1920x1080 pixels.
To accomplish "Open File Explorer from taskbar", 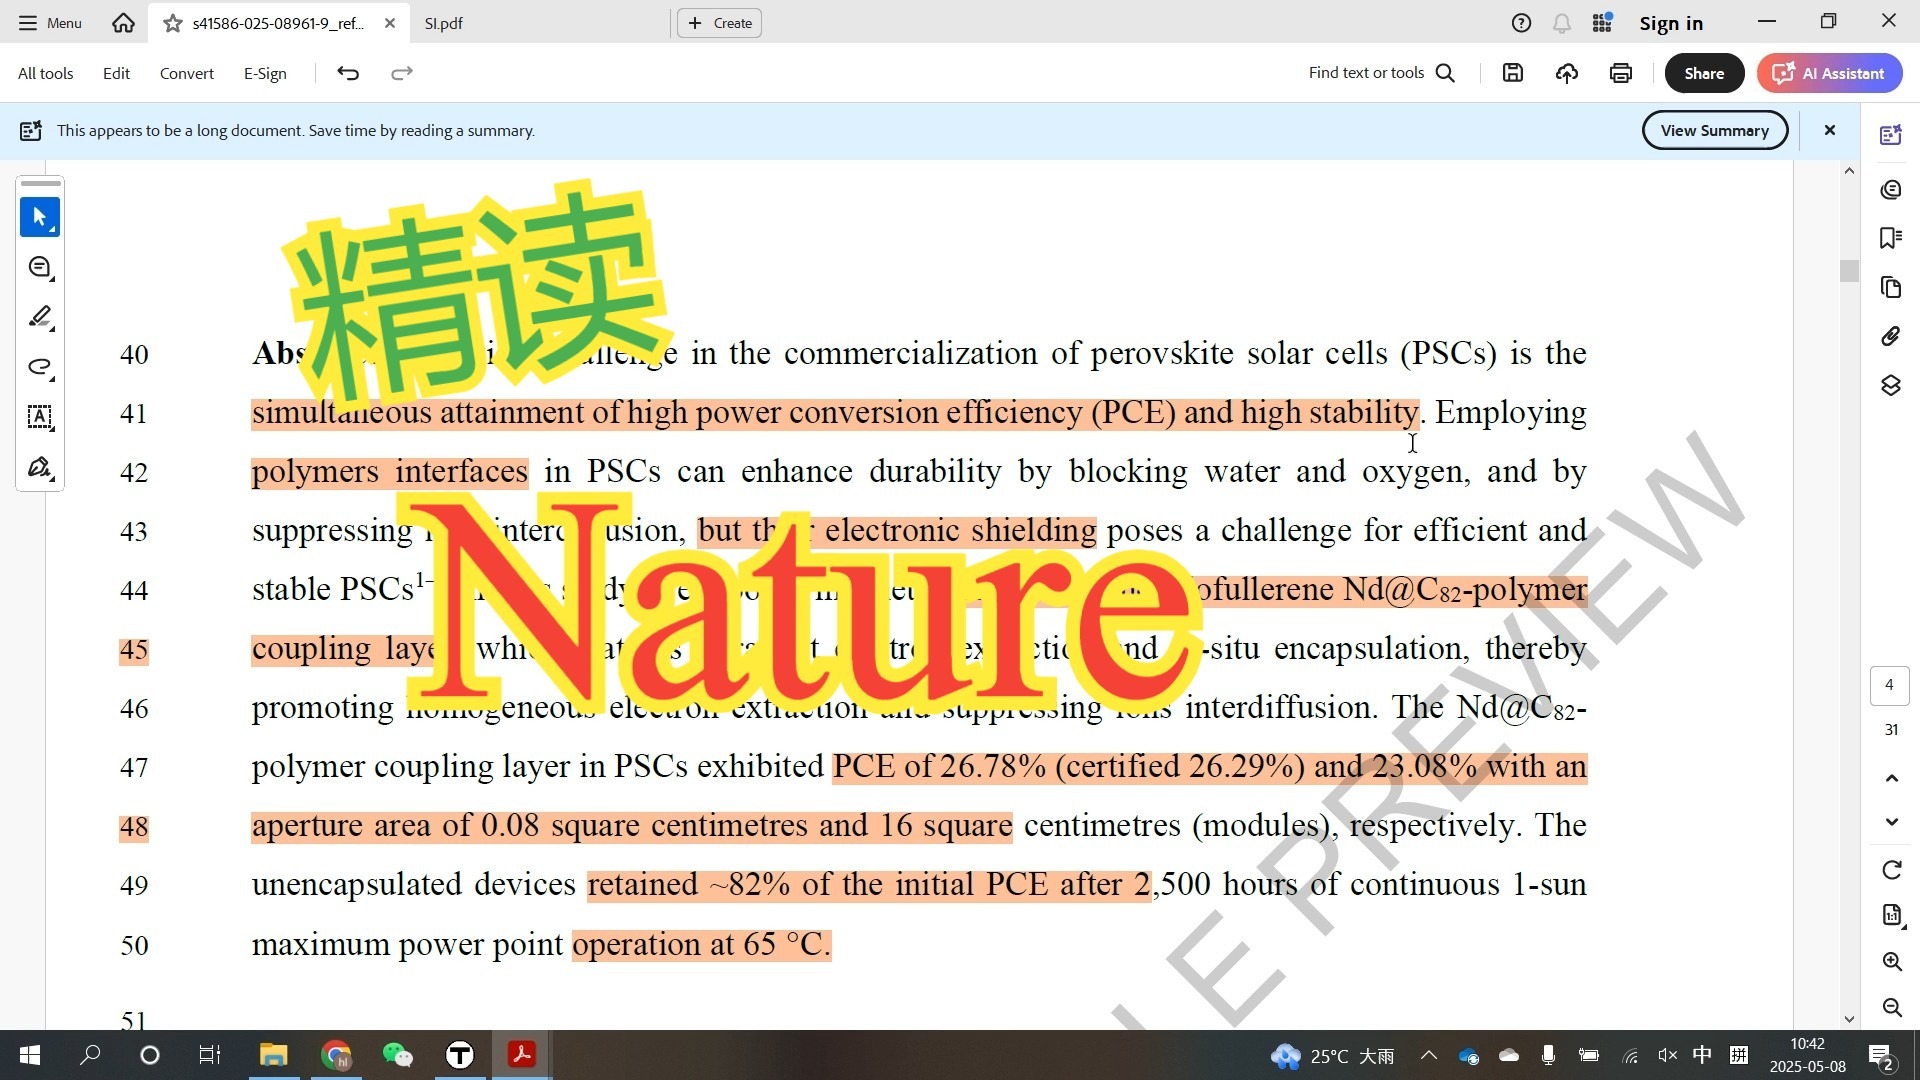I will [273, 1055].
